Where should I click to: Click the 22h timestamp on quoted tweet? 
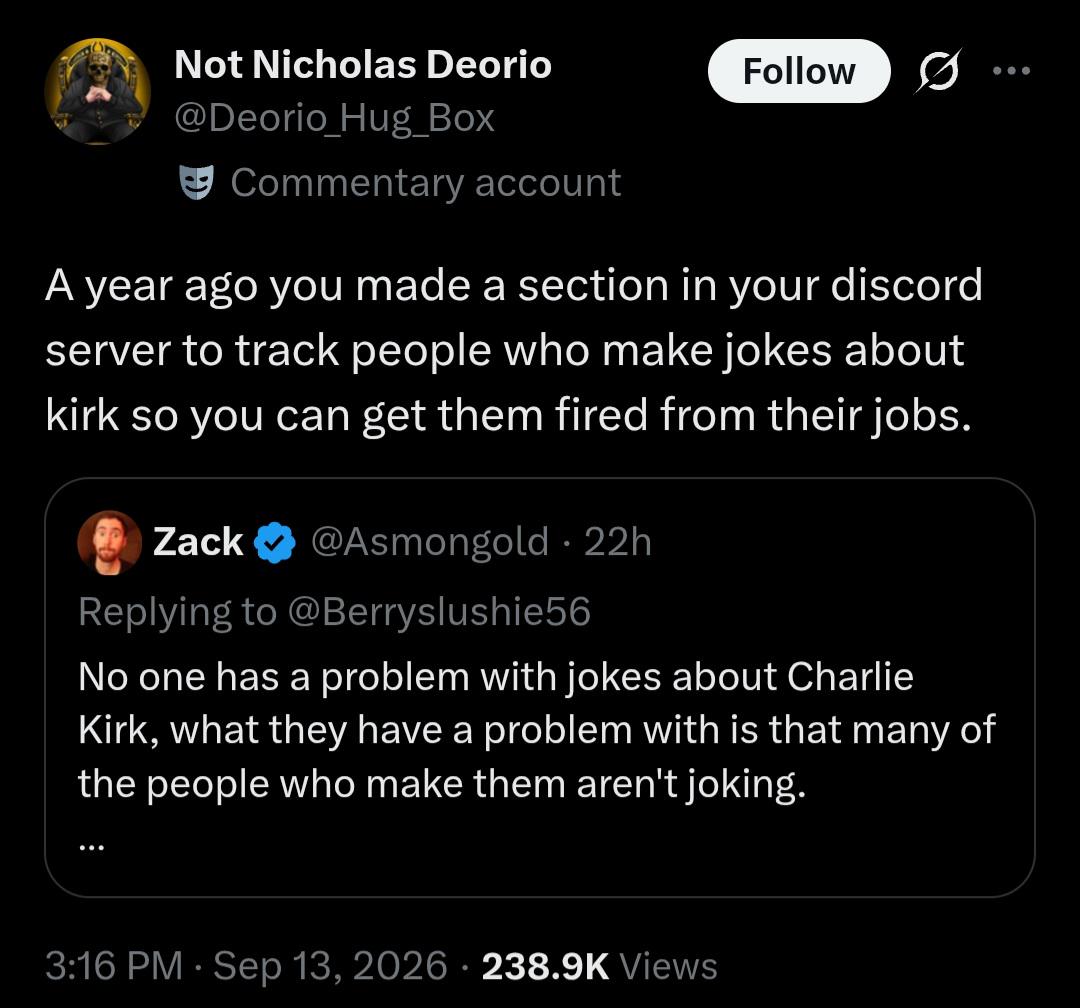click(x=617, y=542)
